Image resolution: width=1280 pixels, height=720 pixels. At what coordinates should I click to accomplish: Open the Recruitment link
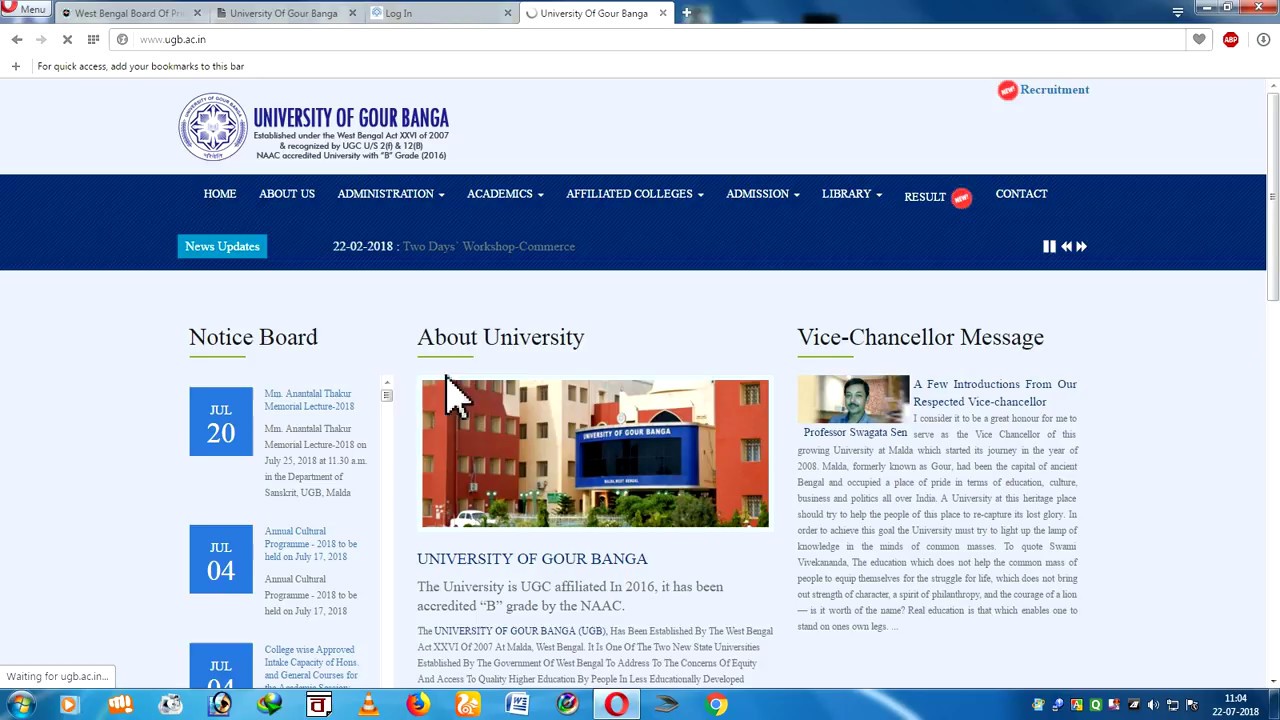(1054, 90)
